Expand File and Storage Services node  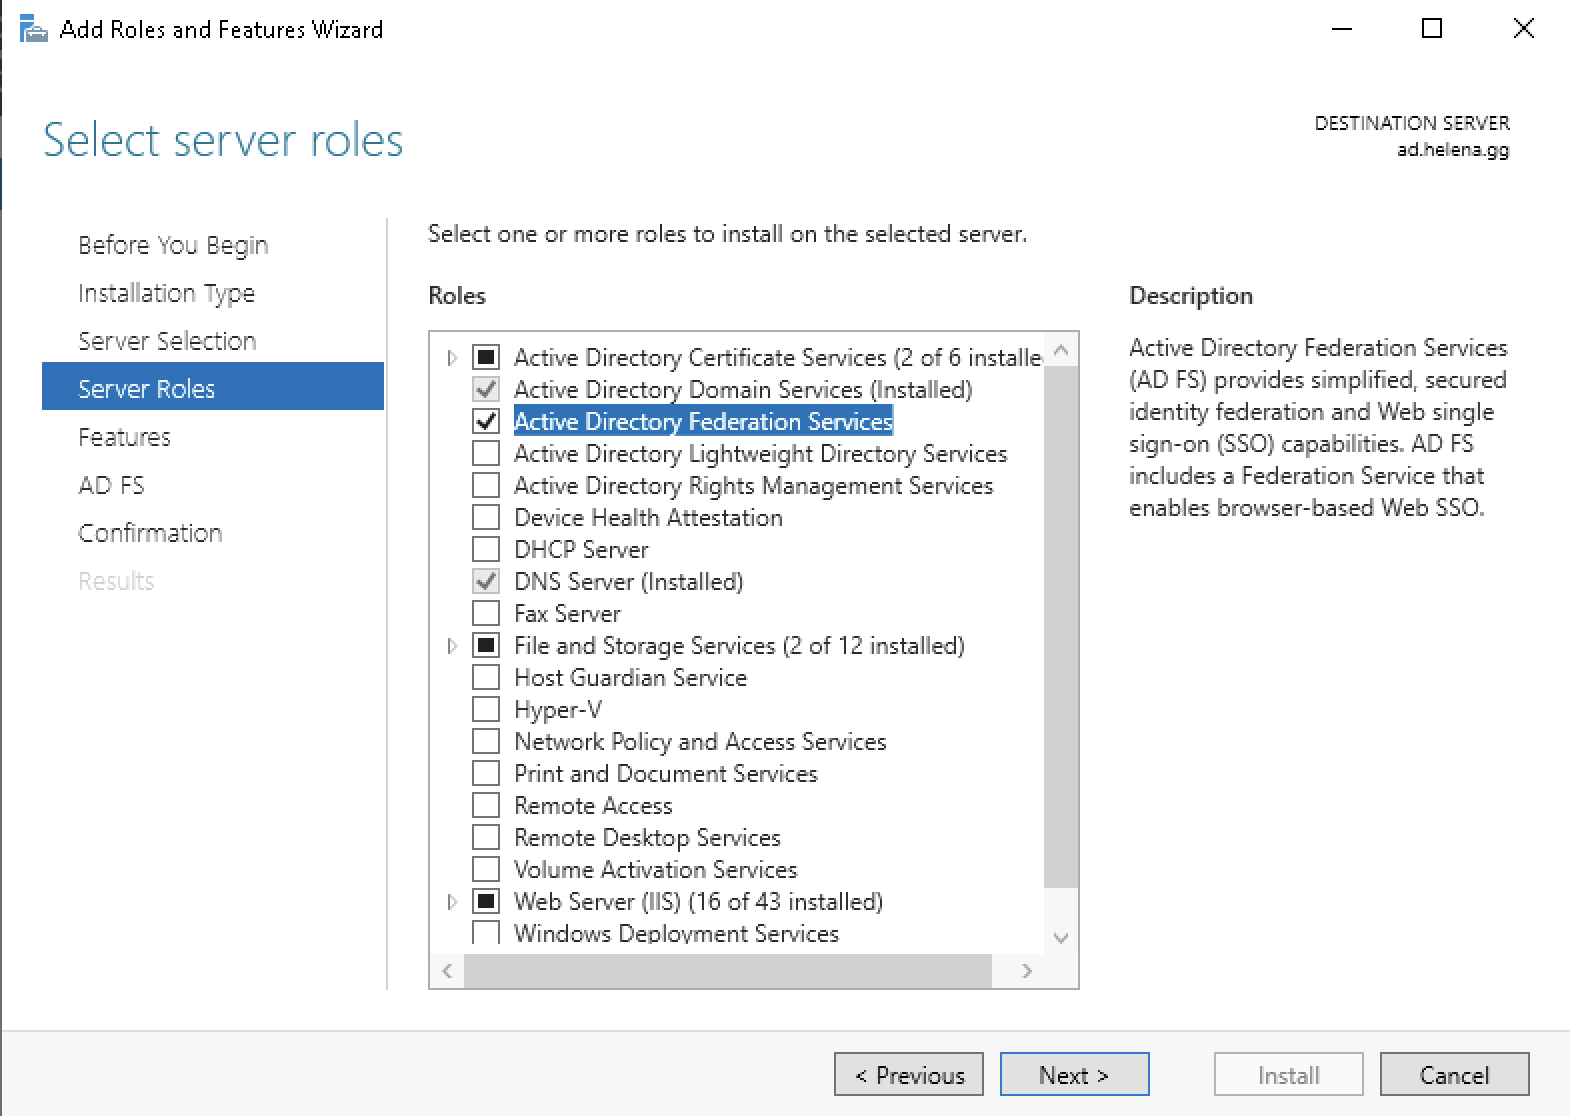(452, 645)
